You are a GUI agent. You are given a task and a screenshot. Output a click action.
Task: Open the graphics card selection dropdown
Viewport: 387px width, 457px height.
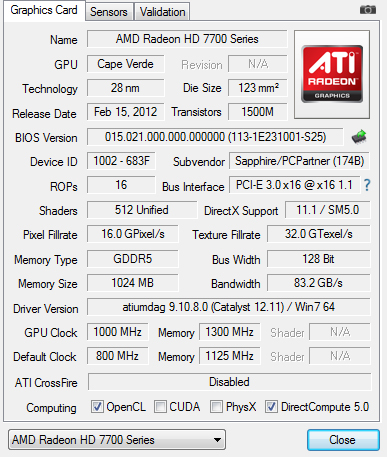coord(117,440)
